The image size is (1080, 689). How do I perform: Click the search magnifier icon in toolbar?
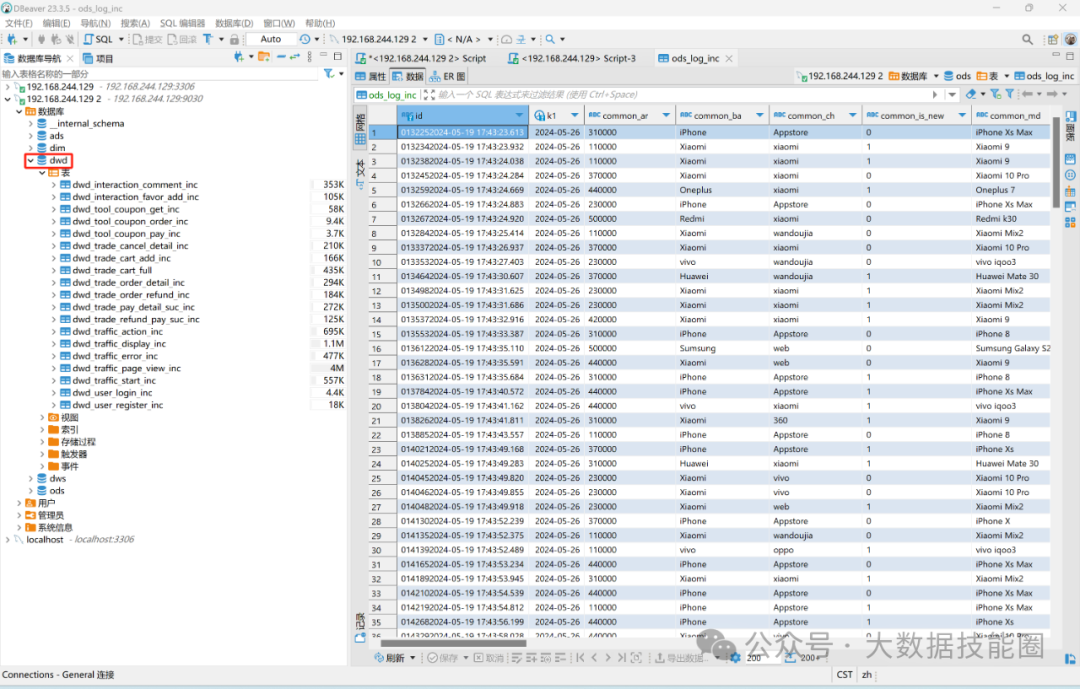pyautogui.click(x=550, y=39)
